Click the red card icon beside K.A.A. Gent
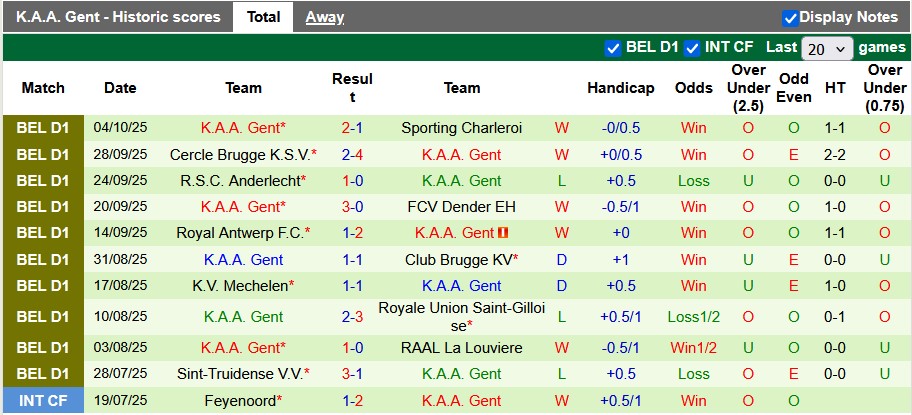The height and width of the screenshot is (415, 912). tap(504, 233)
